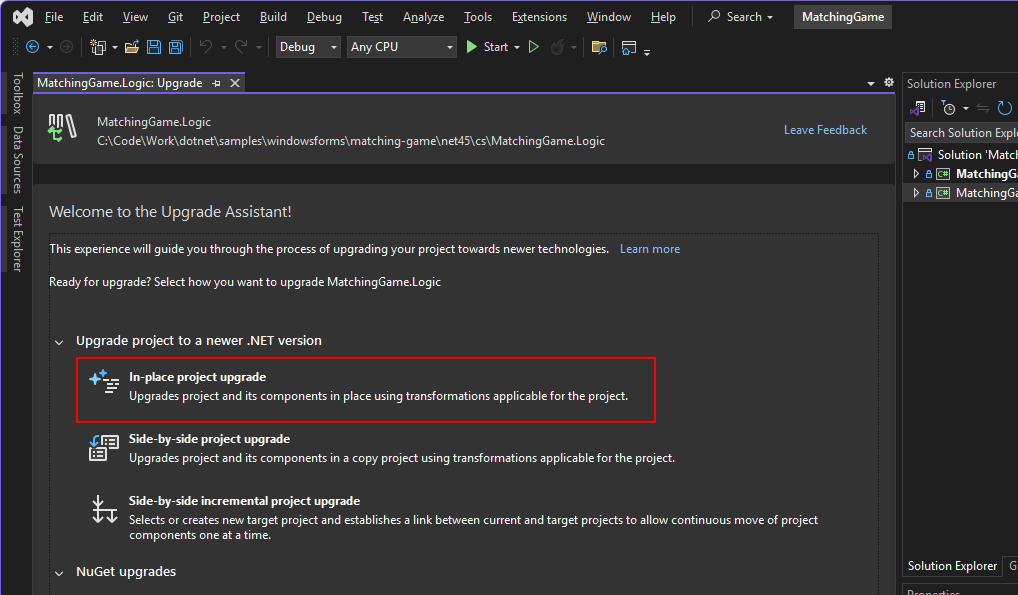Expand the first MatchingGame project node
Viewport: 1018px width, 595px height.
tap(916, 173)
